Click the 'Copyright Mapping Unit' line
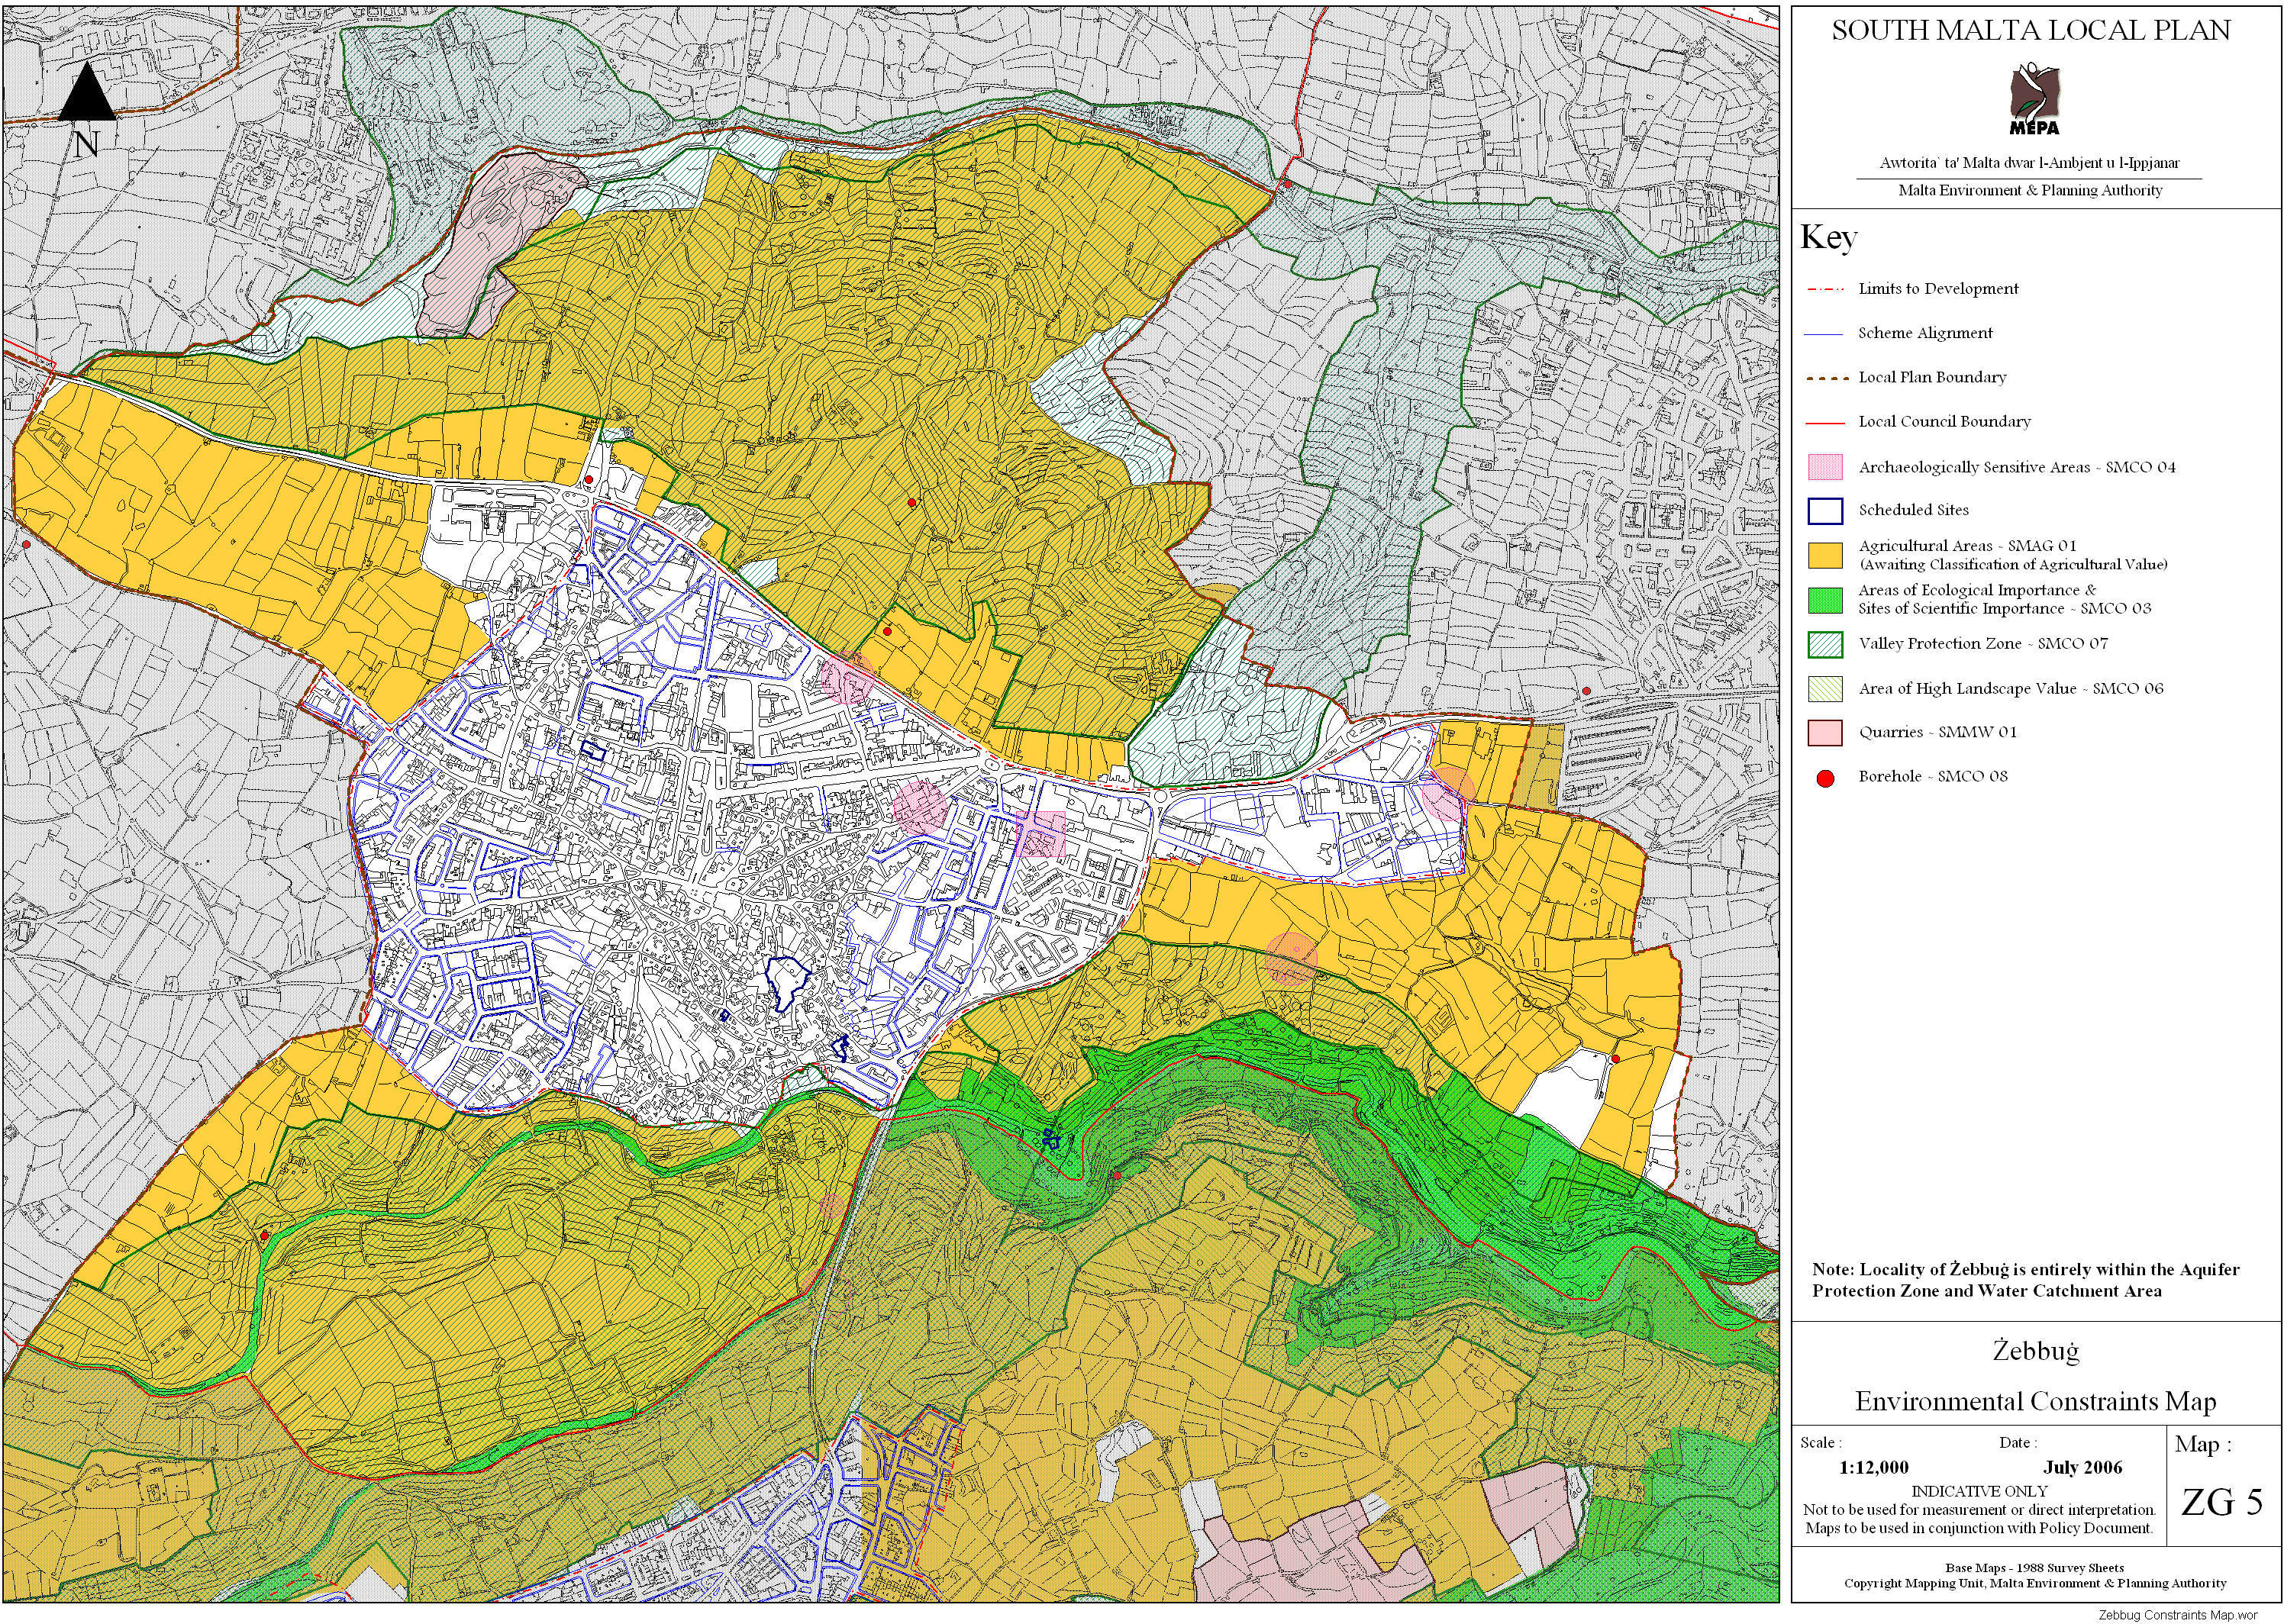This screenshot has width=2284, height=1624. (2035, 1583)
